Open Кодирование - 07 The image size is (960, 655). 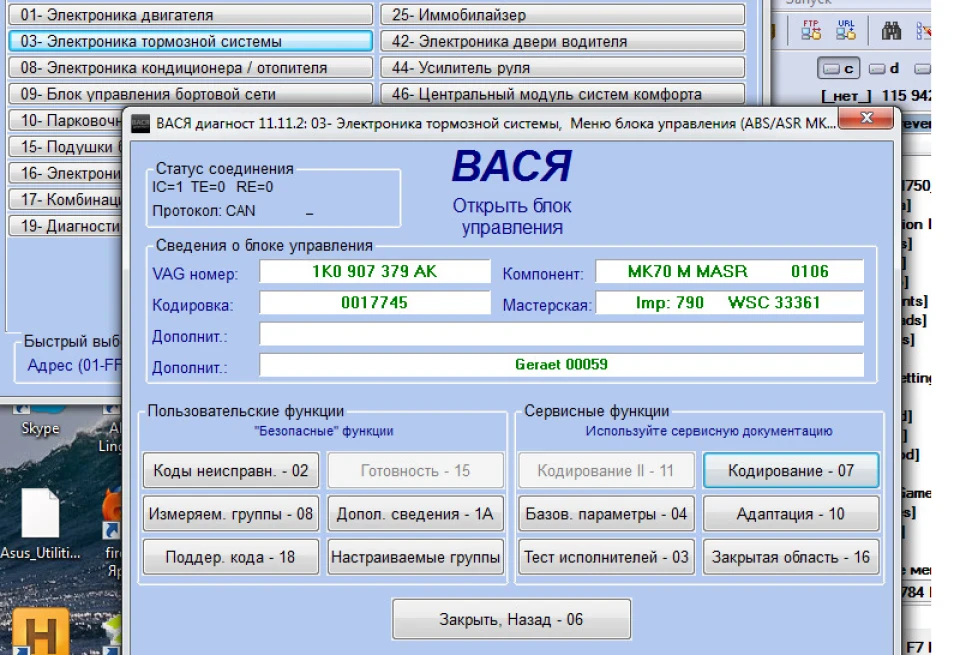[791, 470]
